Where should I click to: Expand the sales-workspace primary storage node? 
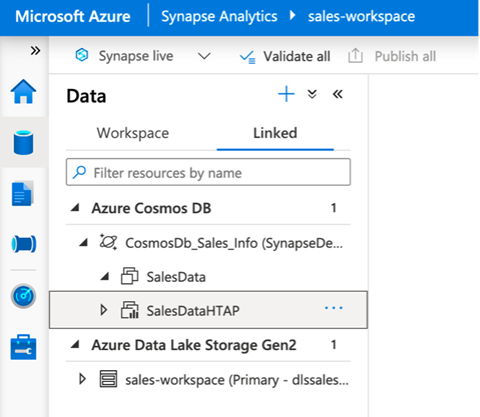(82, 379)
